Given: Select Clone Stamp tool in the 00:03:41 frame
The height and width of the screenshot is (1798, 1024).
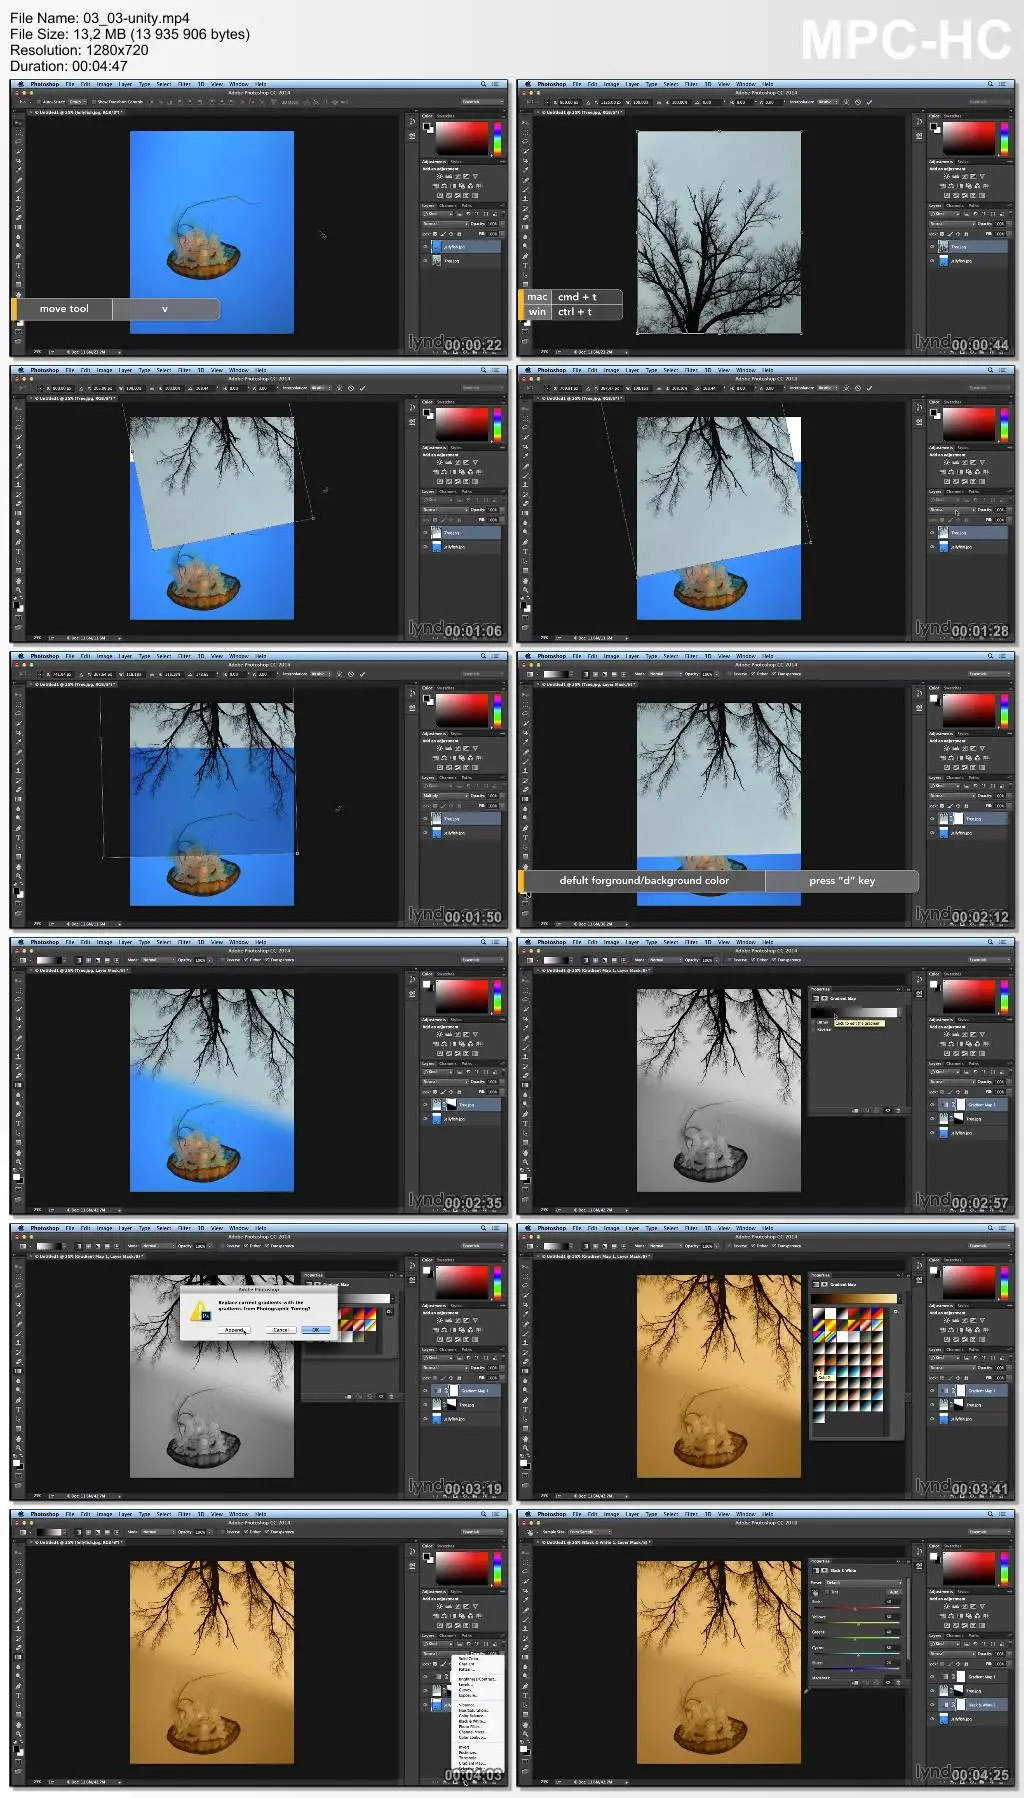Looking at the screenshot, I should tap(525, 1343).
